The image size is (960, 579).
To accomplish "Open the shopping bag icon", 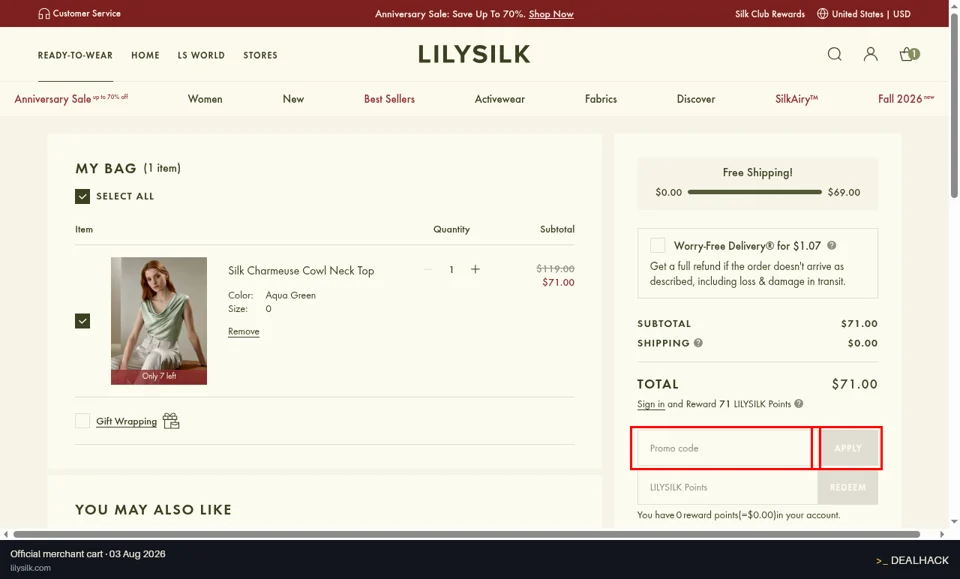I will coord(909,54).
